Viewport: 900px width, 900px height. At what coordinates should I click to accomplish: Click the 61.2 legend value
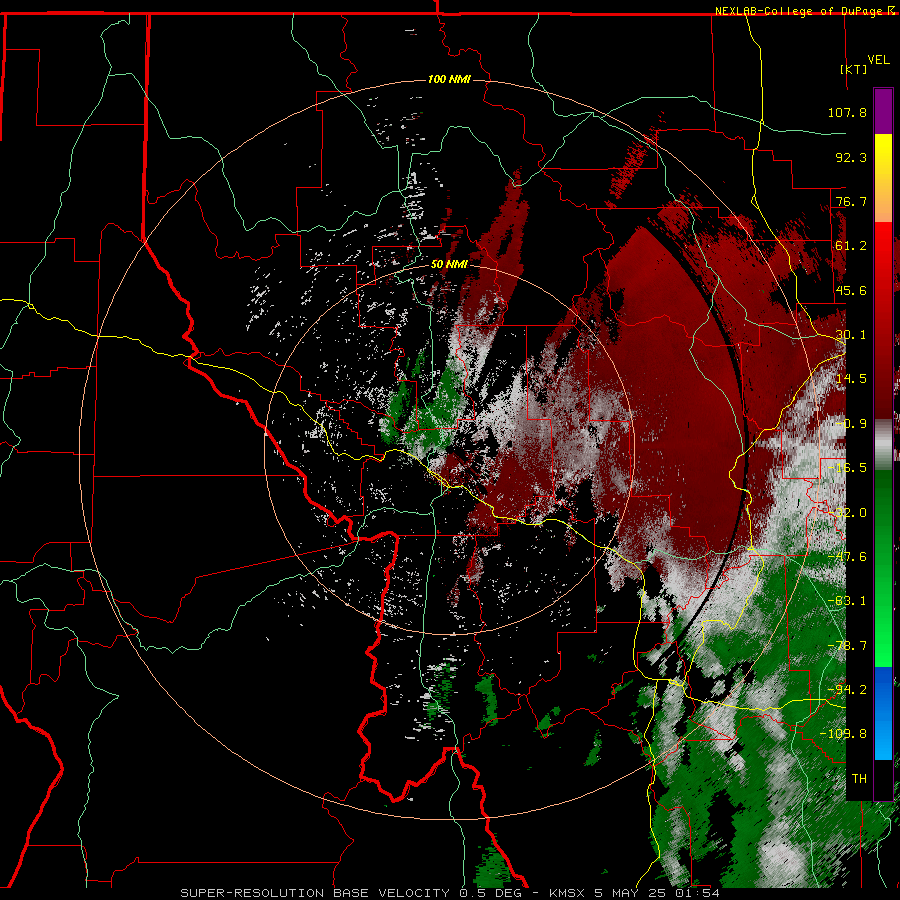point(851,246)
